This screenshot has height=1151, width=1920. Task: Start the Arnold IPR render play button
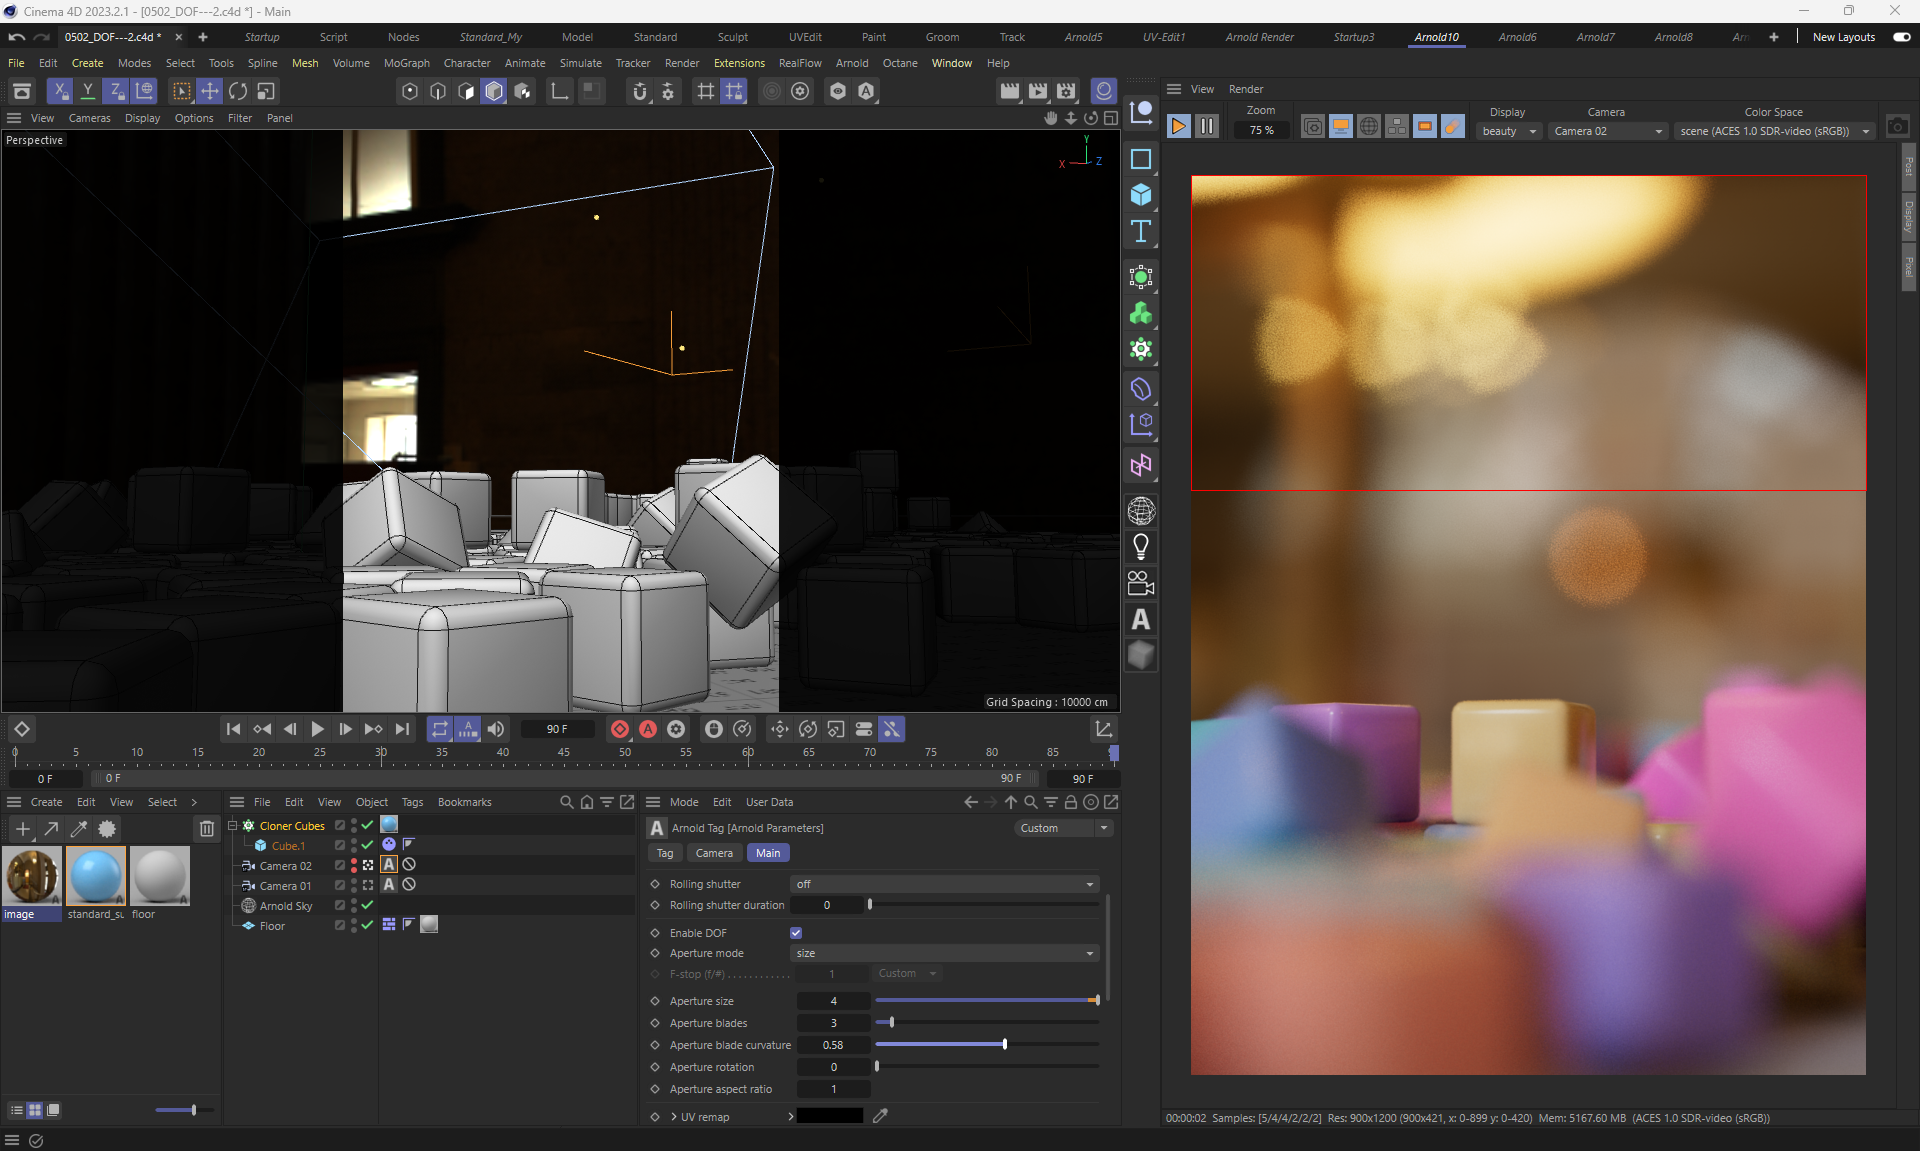coord(1178,126)
